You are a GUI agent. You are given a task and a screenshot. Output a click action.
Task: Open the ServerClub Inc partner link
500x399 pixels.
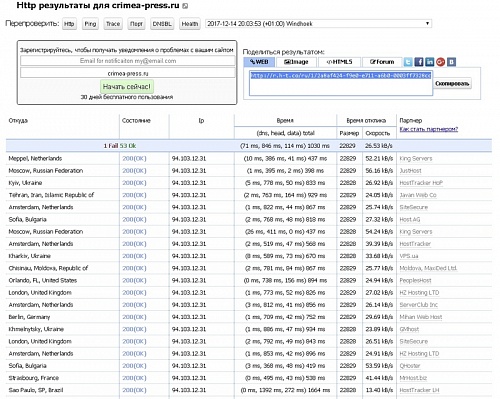[x=419, y=305]
